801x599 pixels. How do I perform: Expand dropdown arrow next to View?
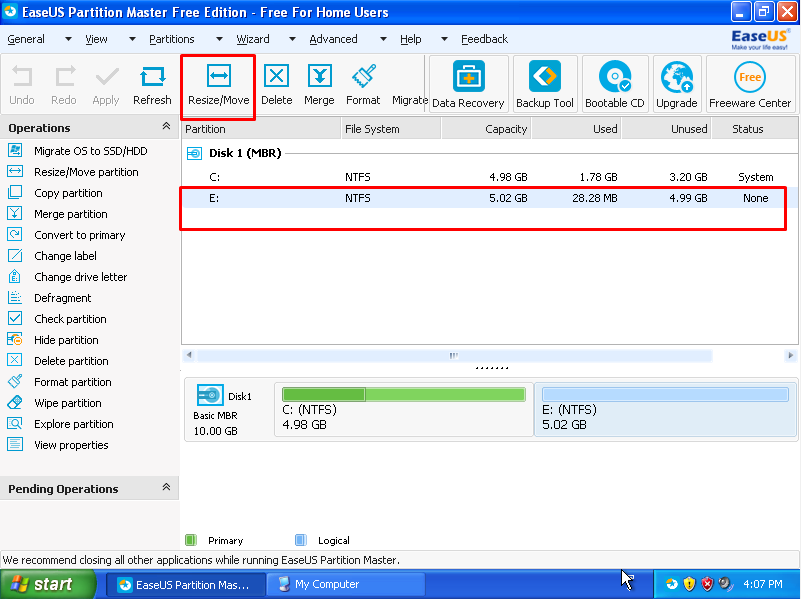point(132,39)
